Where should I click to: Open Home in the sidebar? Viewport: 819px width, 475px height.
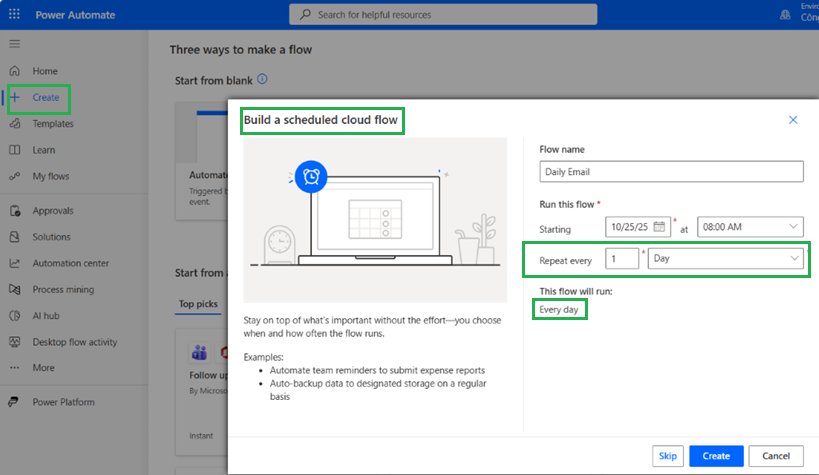[45, 71]
